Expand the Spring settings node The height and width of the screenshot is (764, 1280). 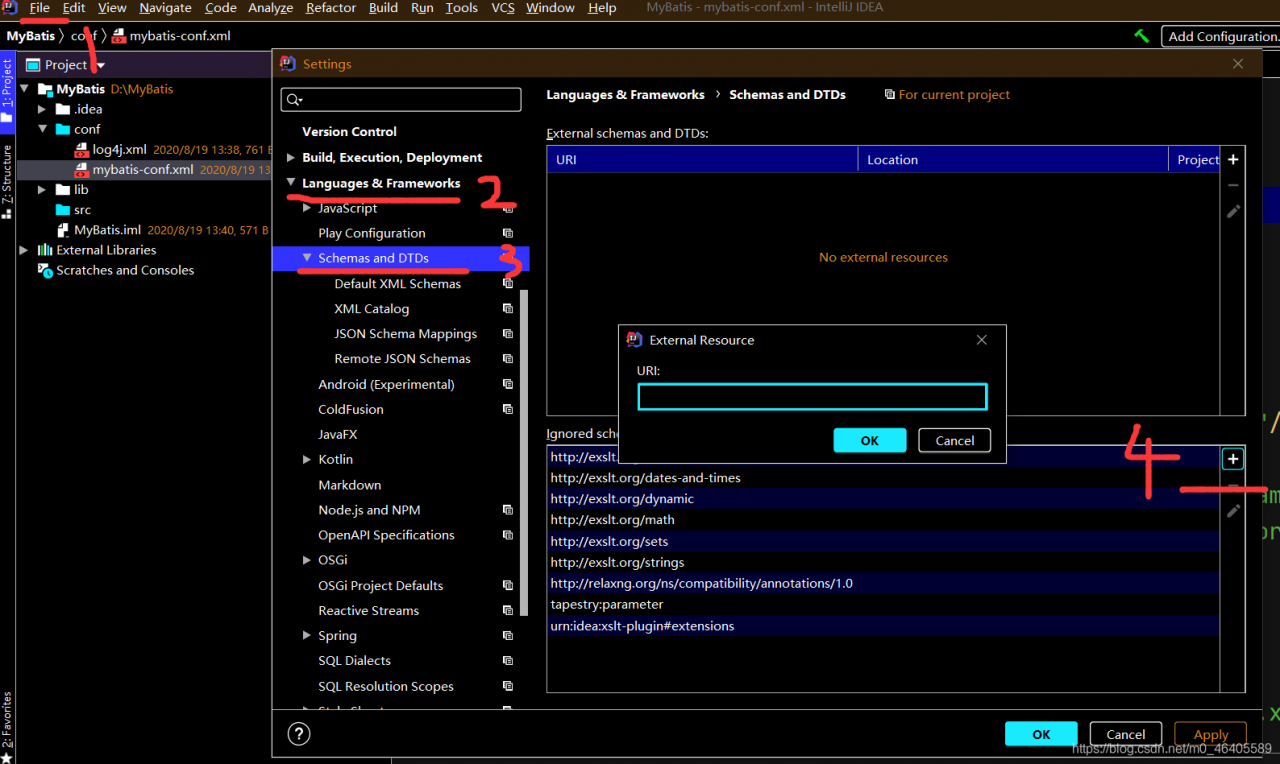click(x=307, y=636)
